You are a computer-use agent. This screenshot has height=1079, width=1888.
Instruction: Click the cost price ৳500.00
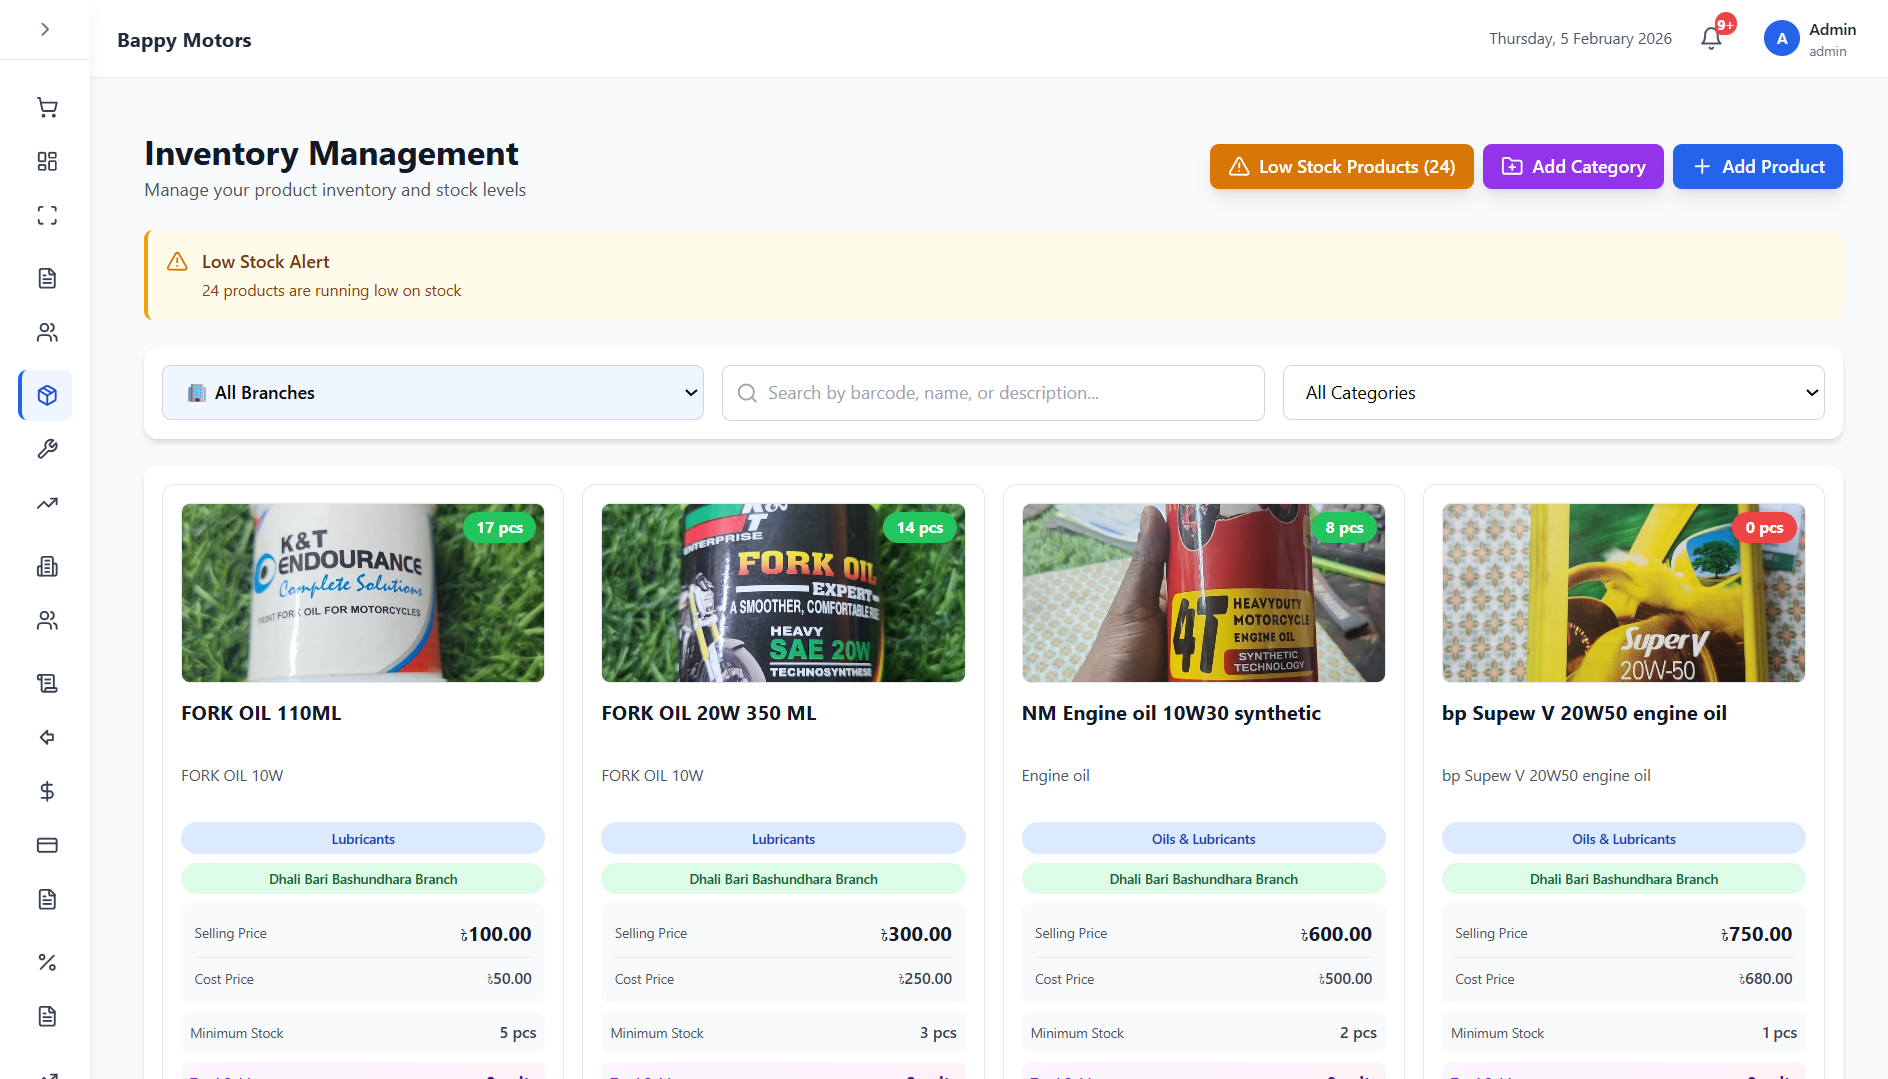pos(1345,979)
